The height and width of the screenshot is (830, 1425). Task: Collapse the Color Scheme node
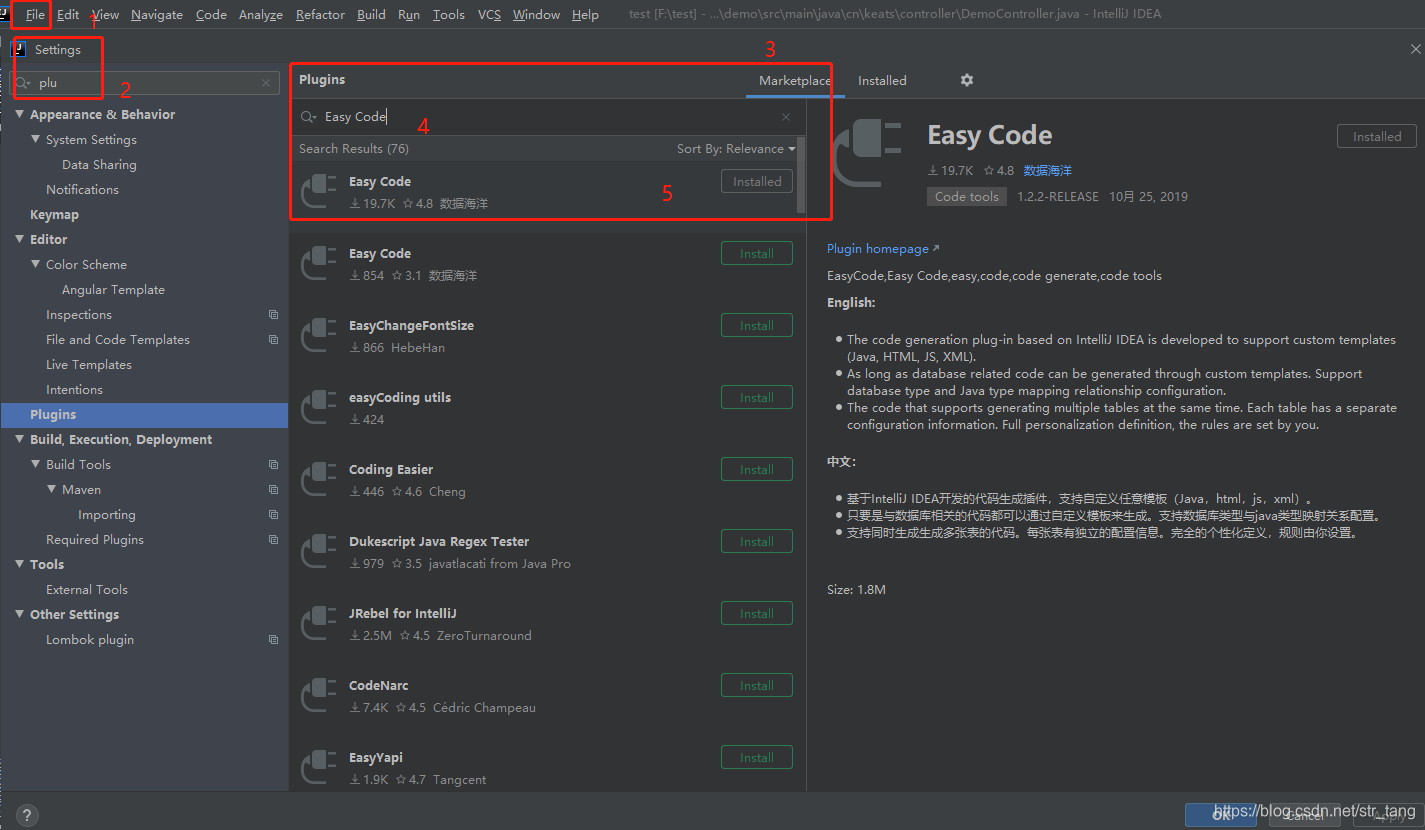(36, 265)
